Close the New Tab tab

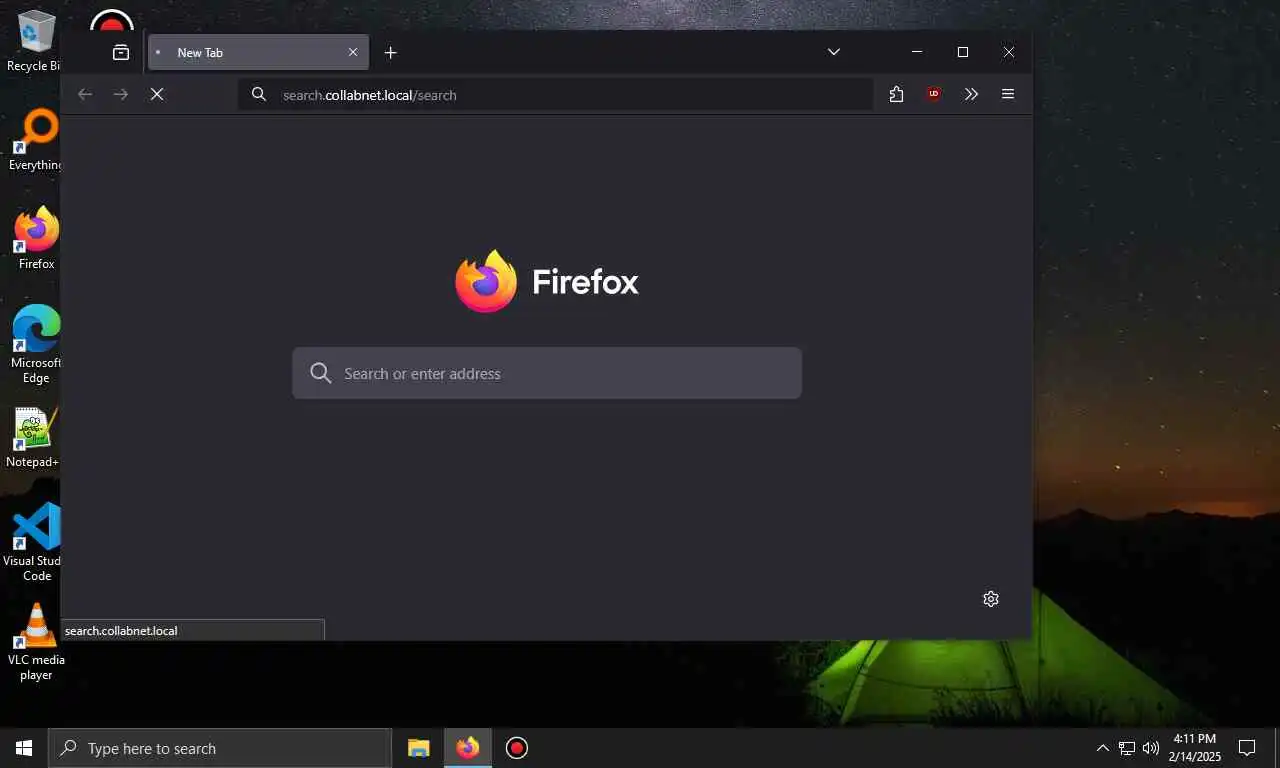(x=352, y=52)
